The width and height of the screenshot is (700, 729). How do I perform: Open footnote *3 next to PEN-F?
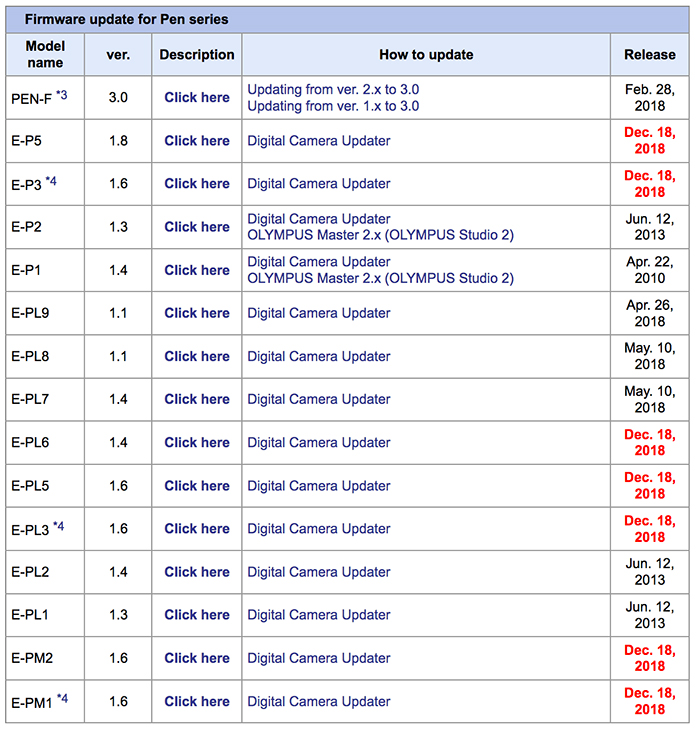62,95
